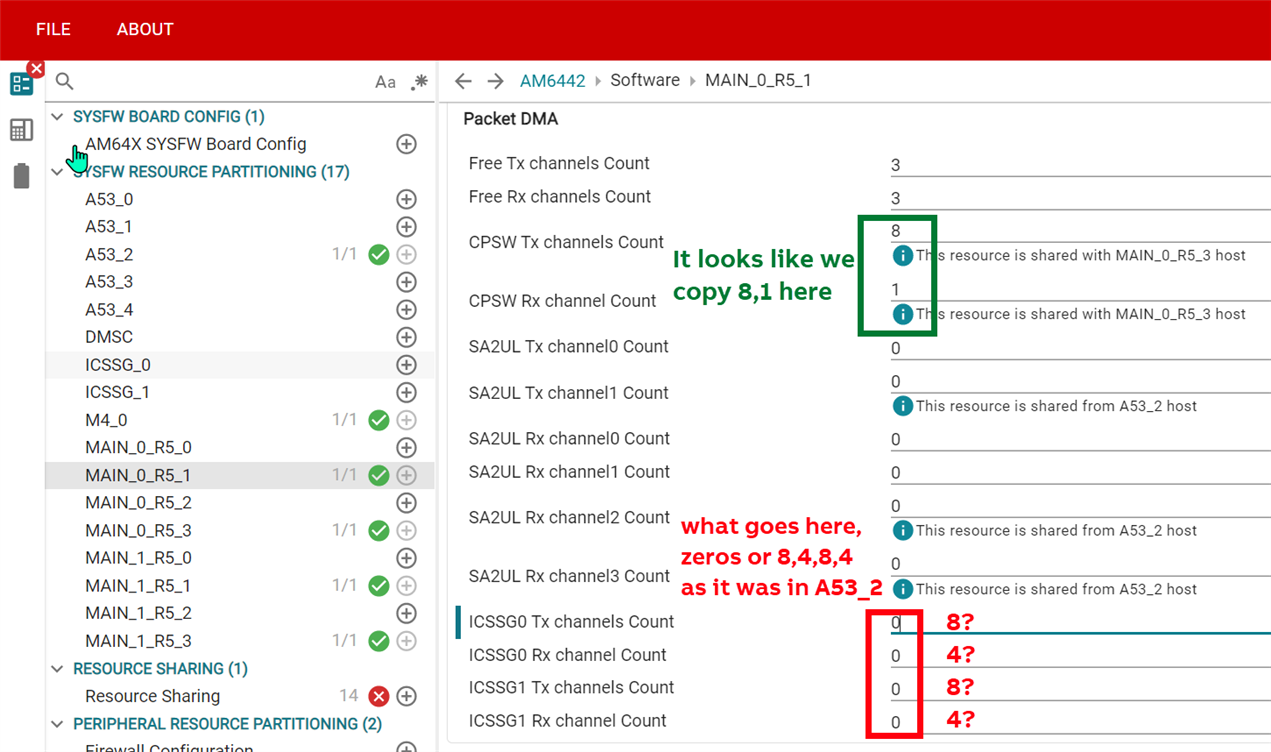Select DMSC tree item

(x=109, y=337)
